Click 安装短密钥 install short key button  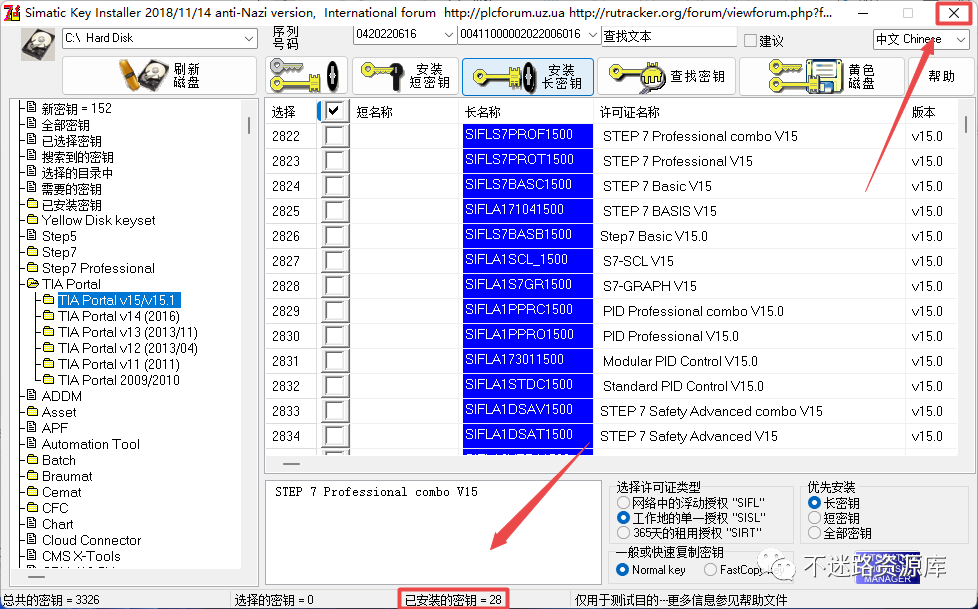pos(405,76)
